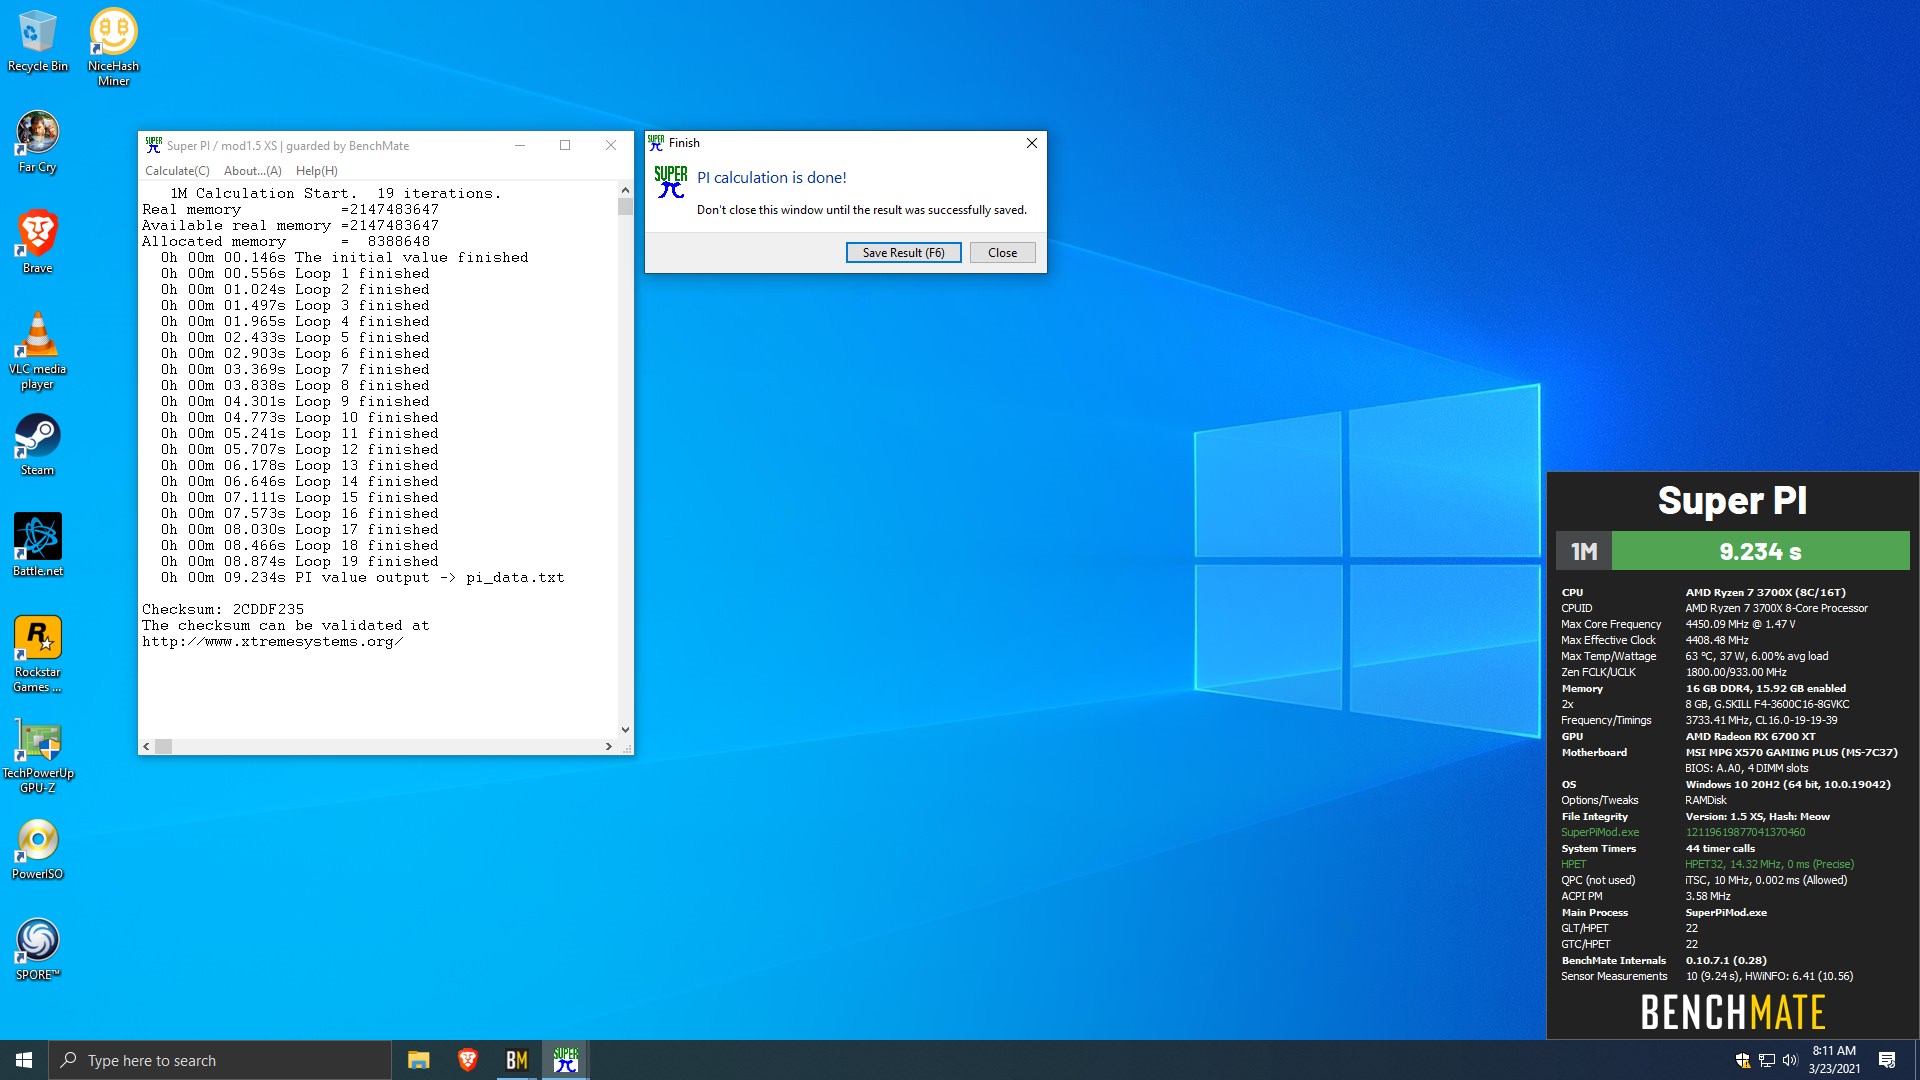This screenshot has height=1080, width=1920.
Task: Click the 1M label in BenchMate panel
Action: coord(1584,551)
